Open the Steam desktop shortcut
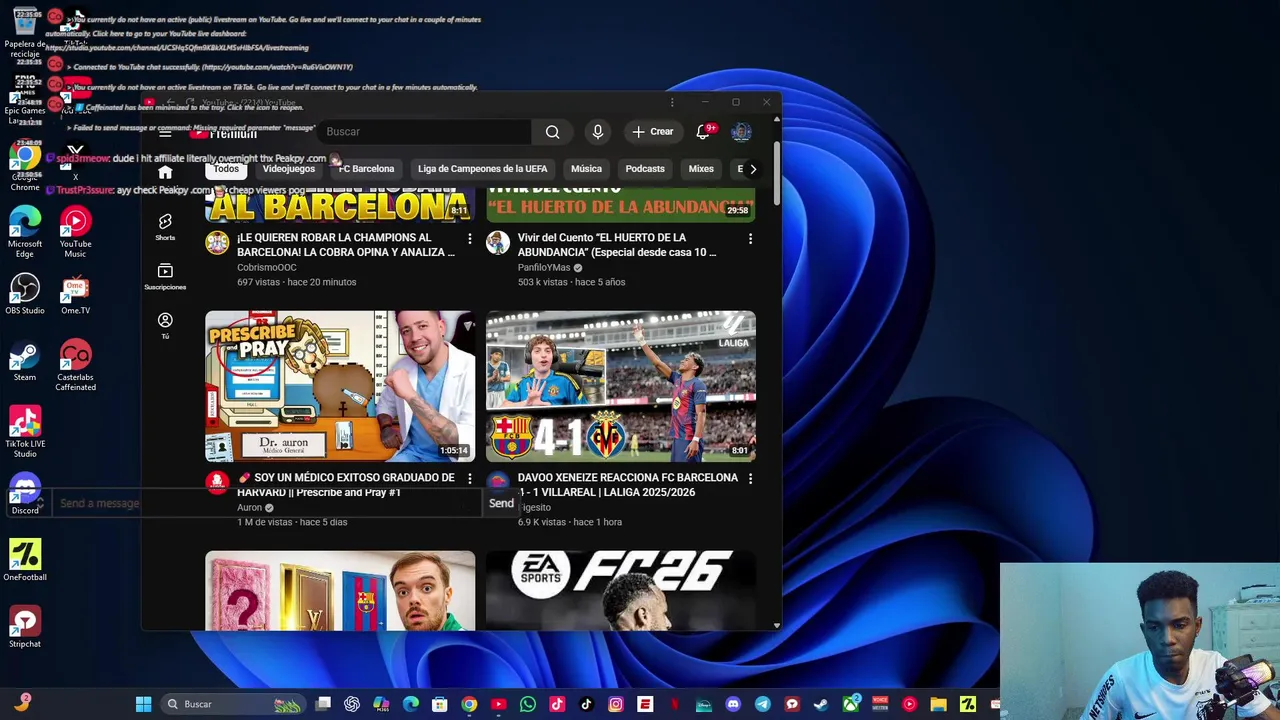Screen dimensions: 1280x720 click(25, 362)
